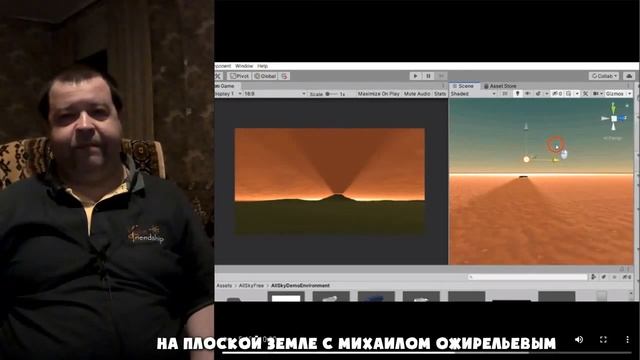Toggle Scene effects icon

tap(538, 94)
